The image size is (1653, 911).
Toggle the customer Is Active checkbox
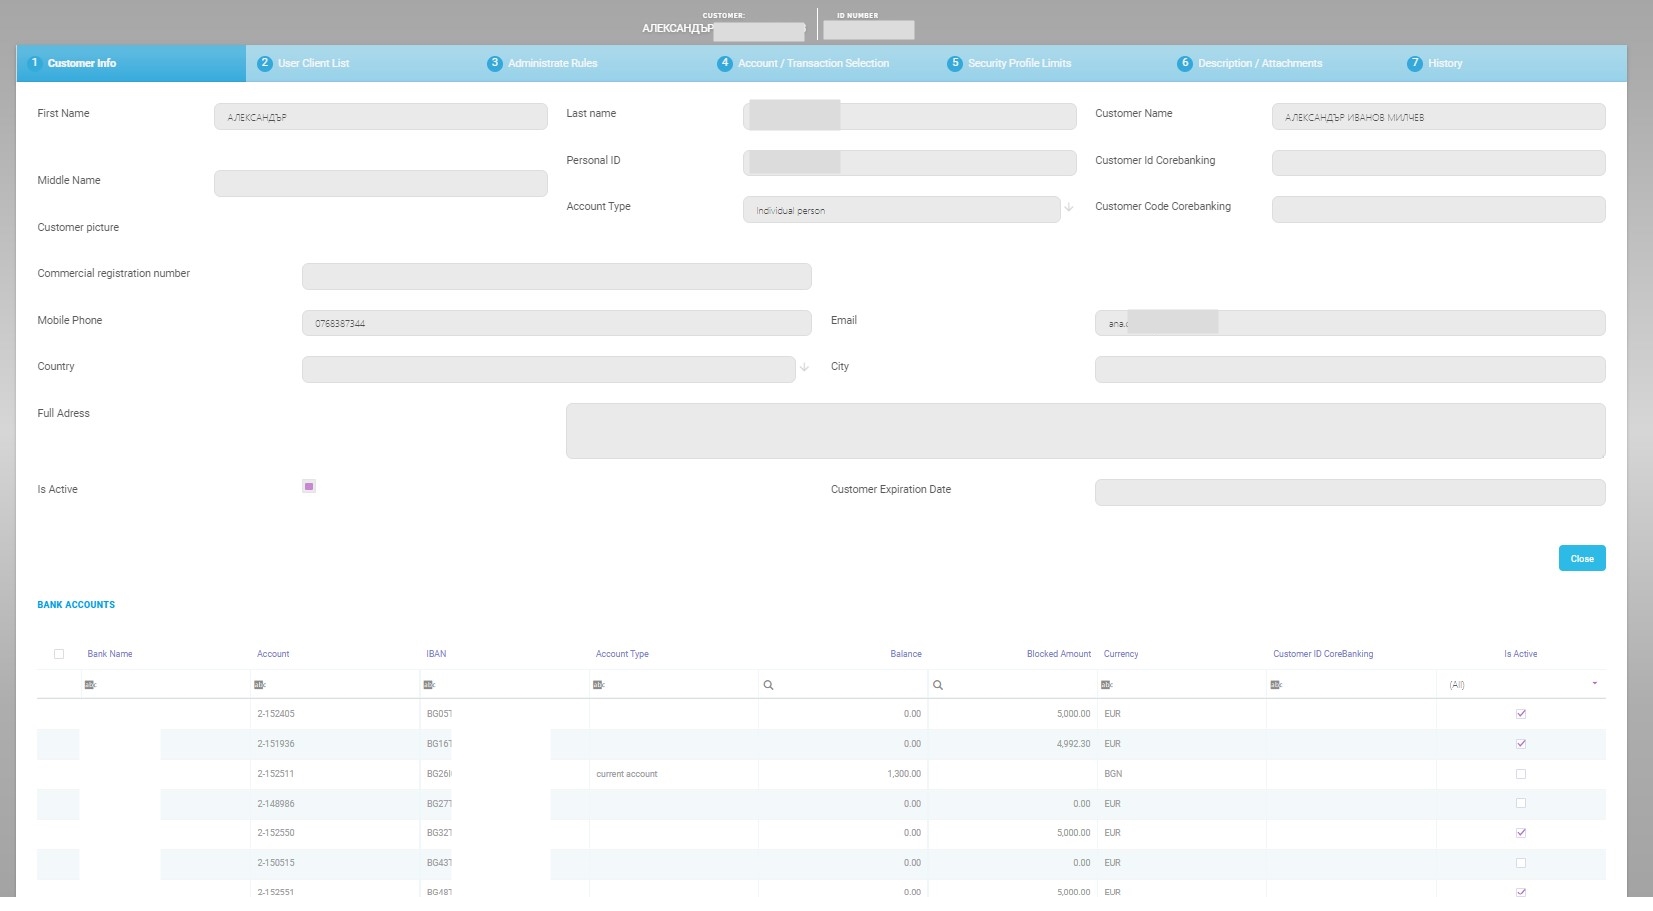309,487
